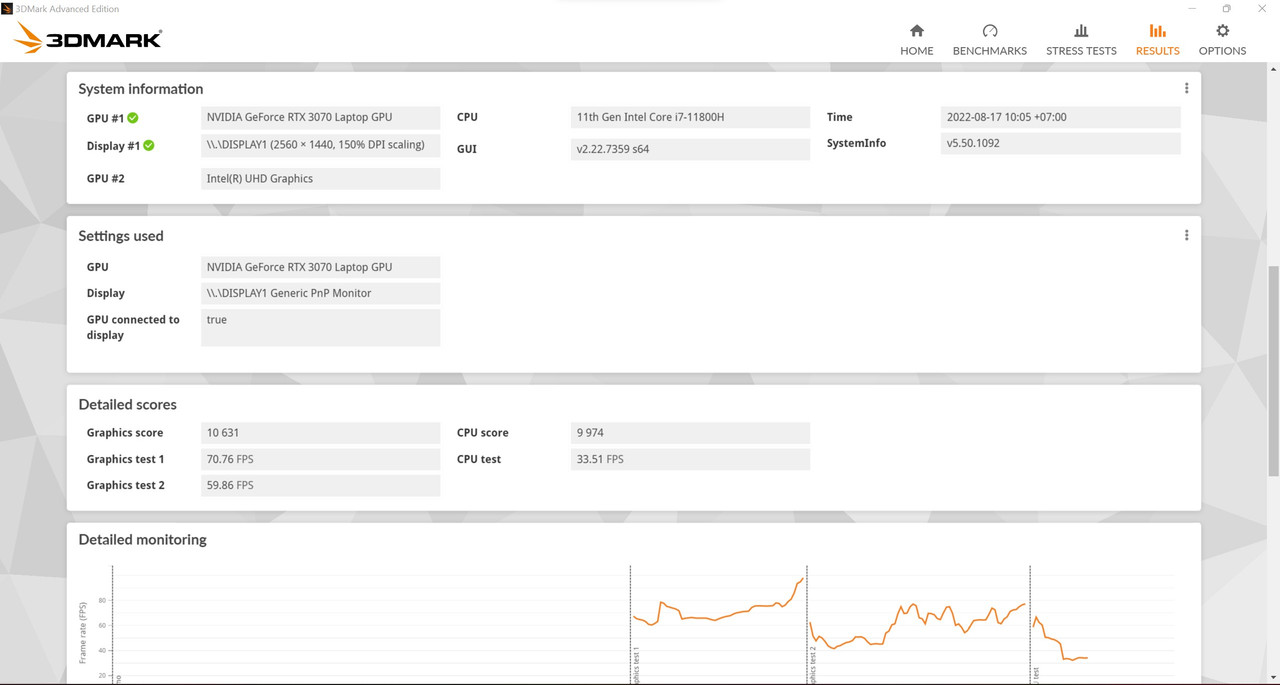
Task: Open System information three-dot menu
Action: [x=1186, y=88]
